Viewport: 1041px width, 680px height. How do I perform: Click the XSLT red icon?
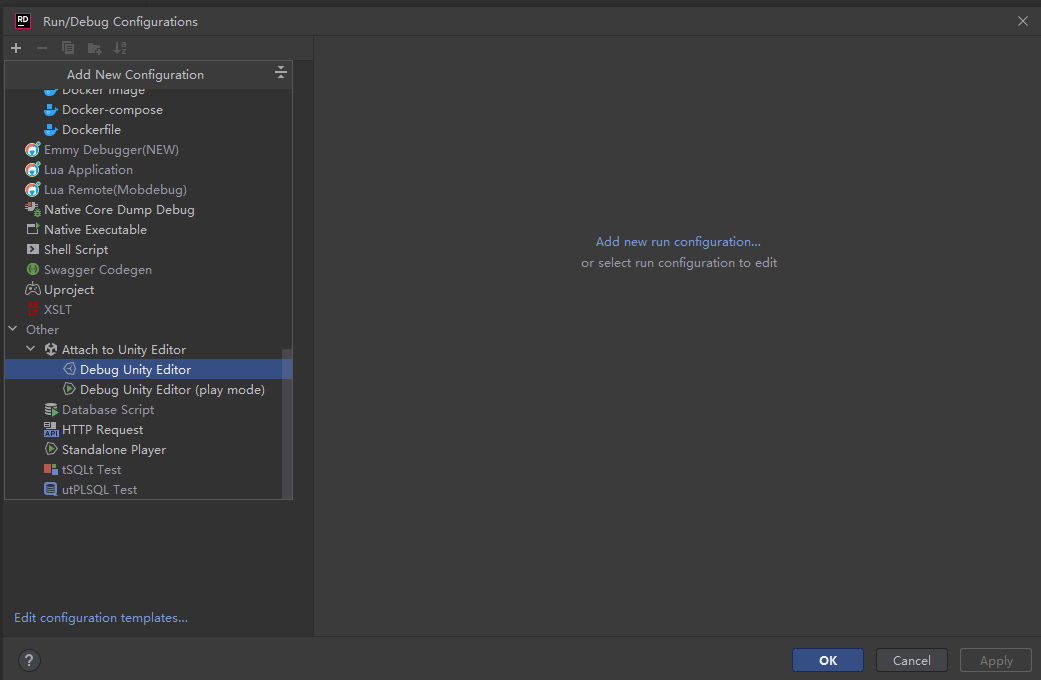pyautogui.click(x=33, y=309)
